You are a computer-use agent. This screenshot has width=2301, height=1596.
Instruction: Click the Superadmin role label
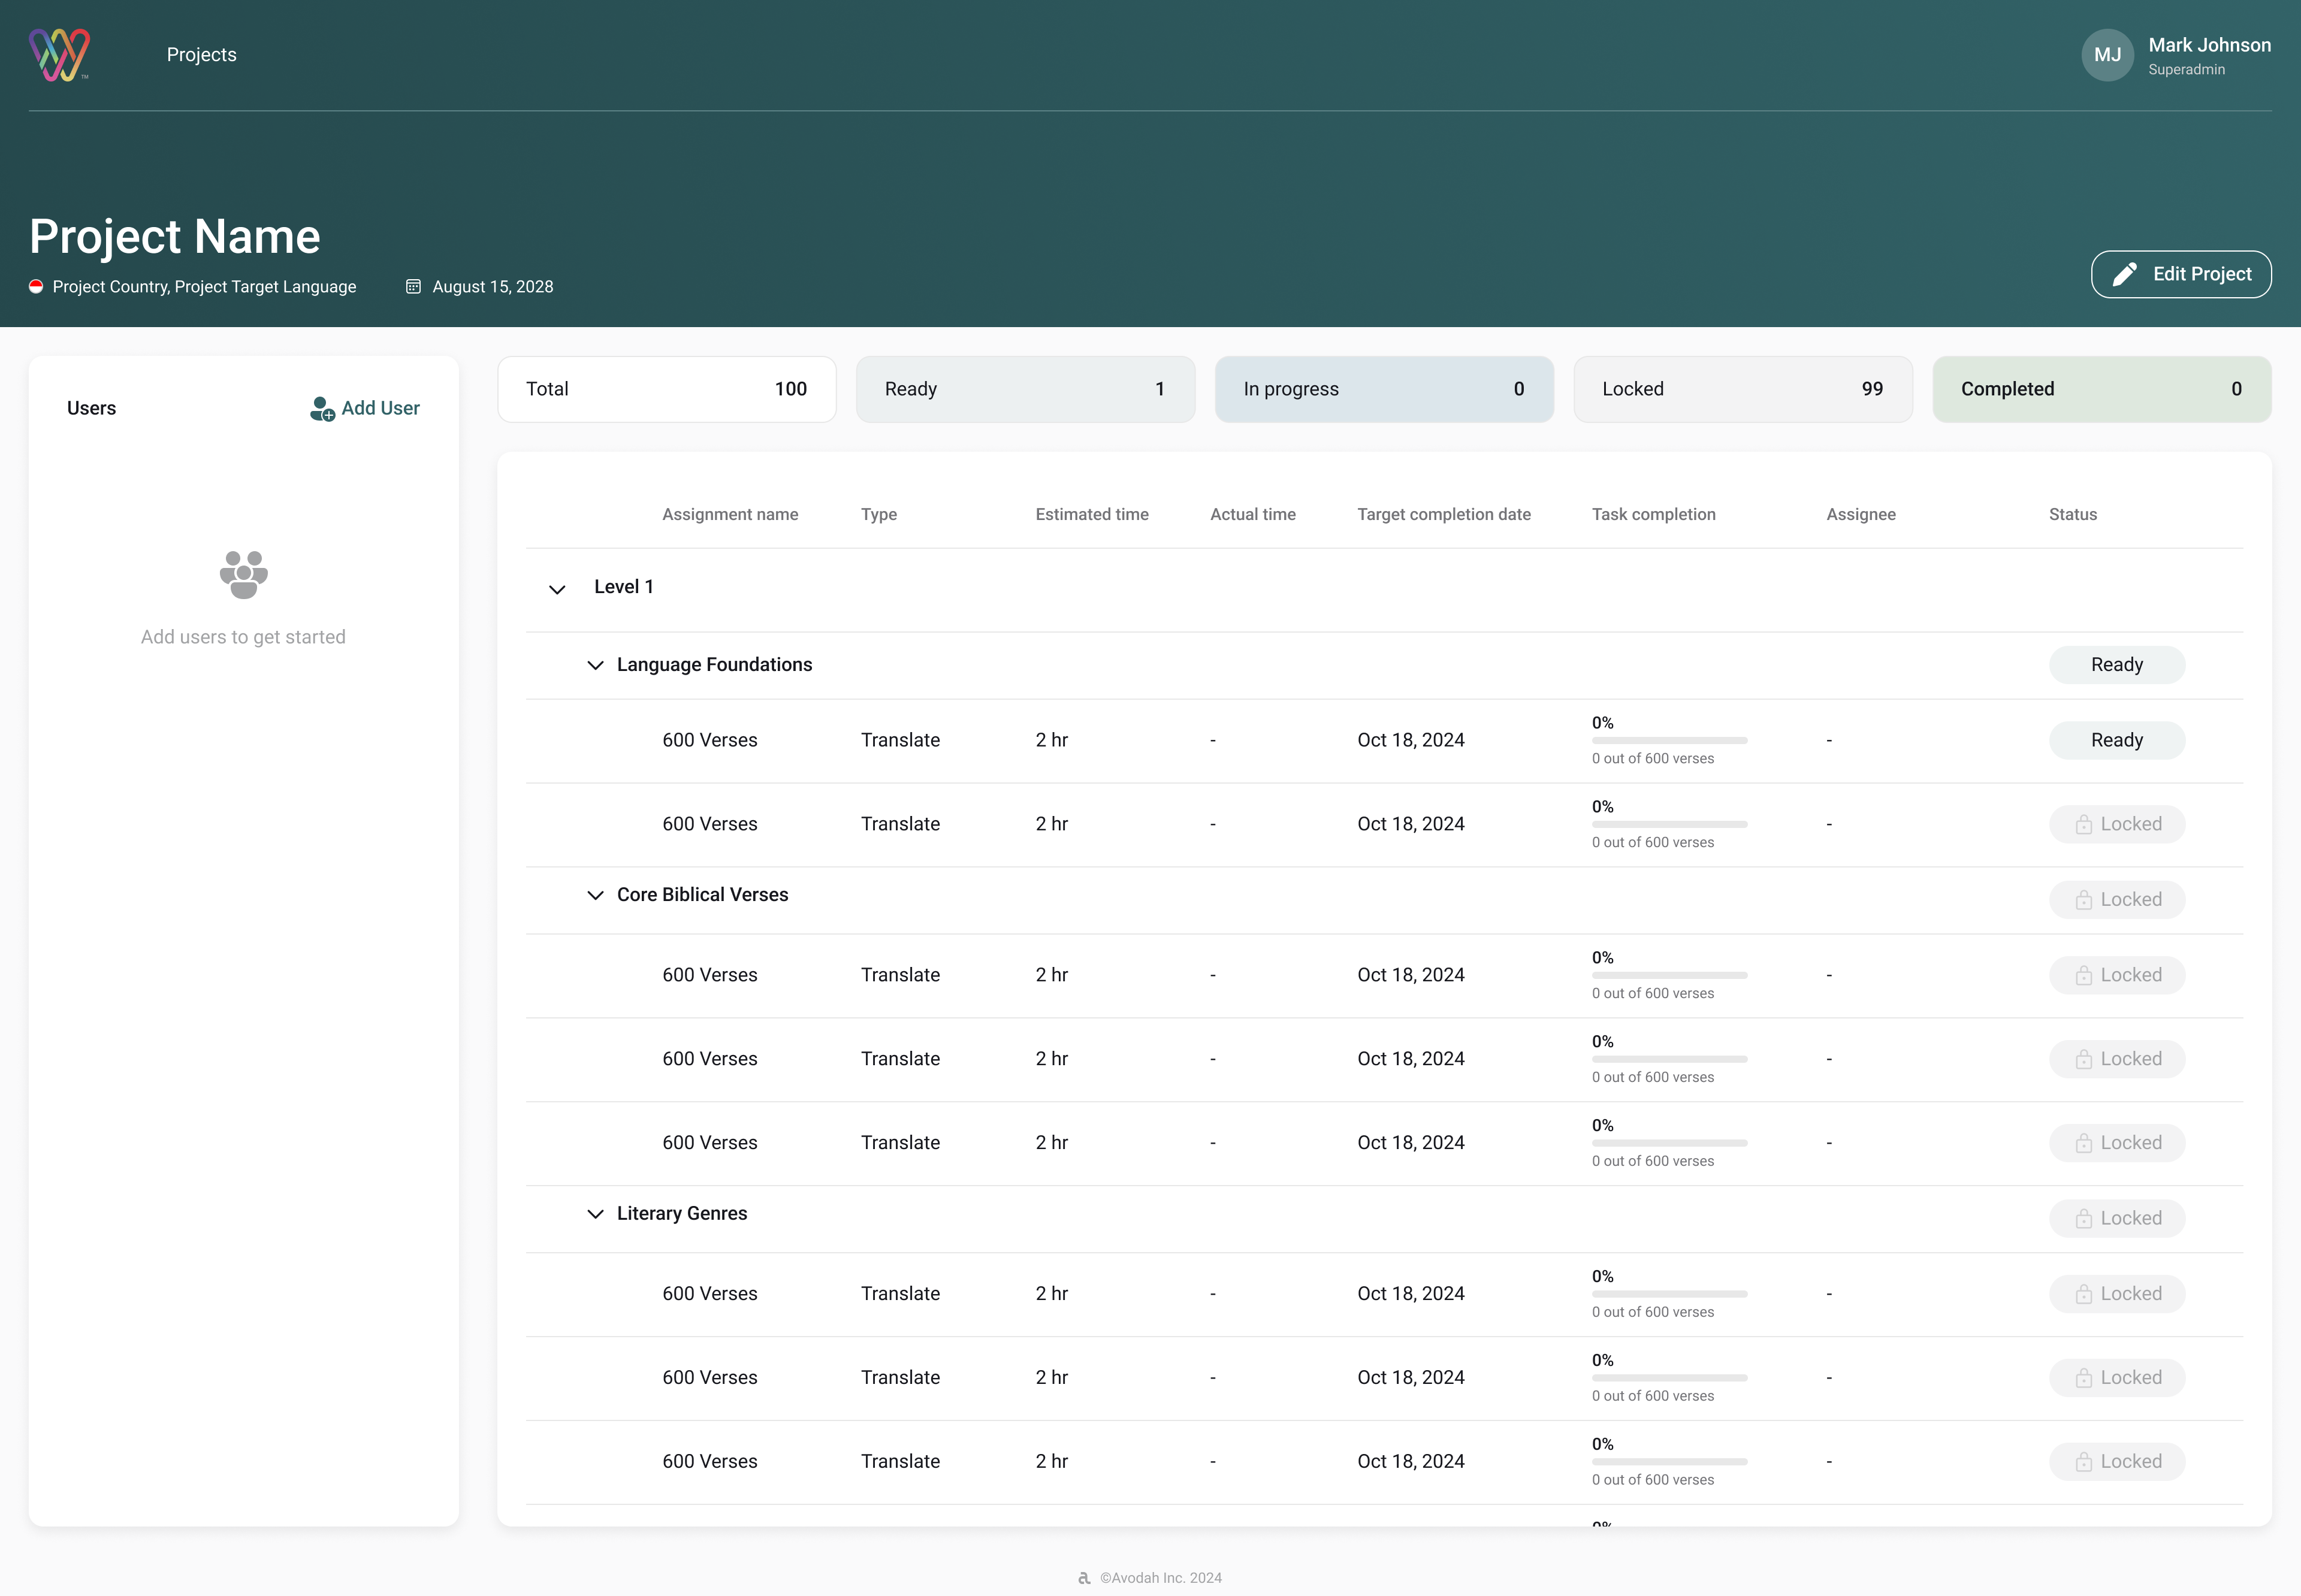(x=2187, y=70)
